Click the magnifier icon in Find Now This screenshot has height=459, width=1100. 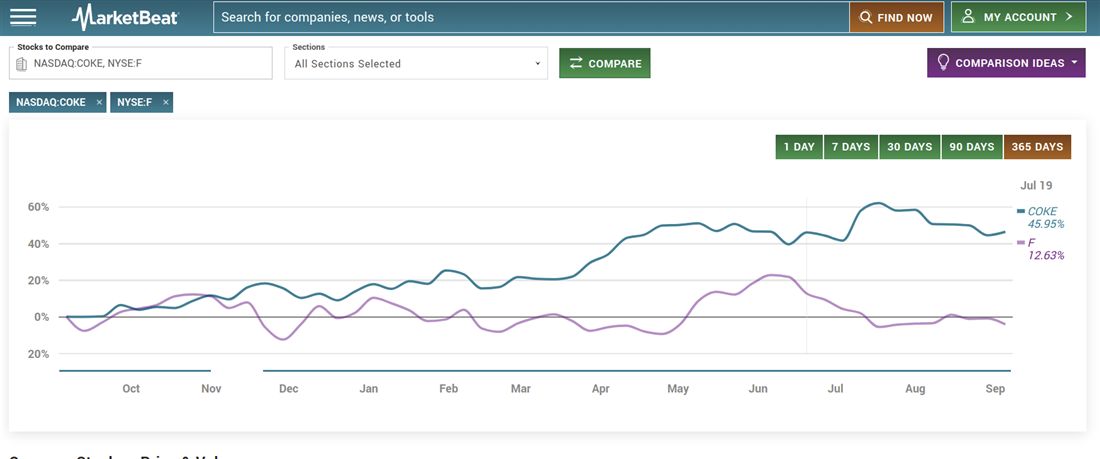[x=865, y=17]
